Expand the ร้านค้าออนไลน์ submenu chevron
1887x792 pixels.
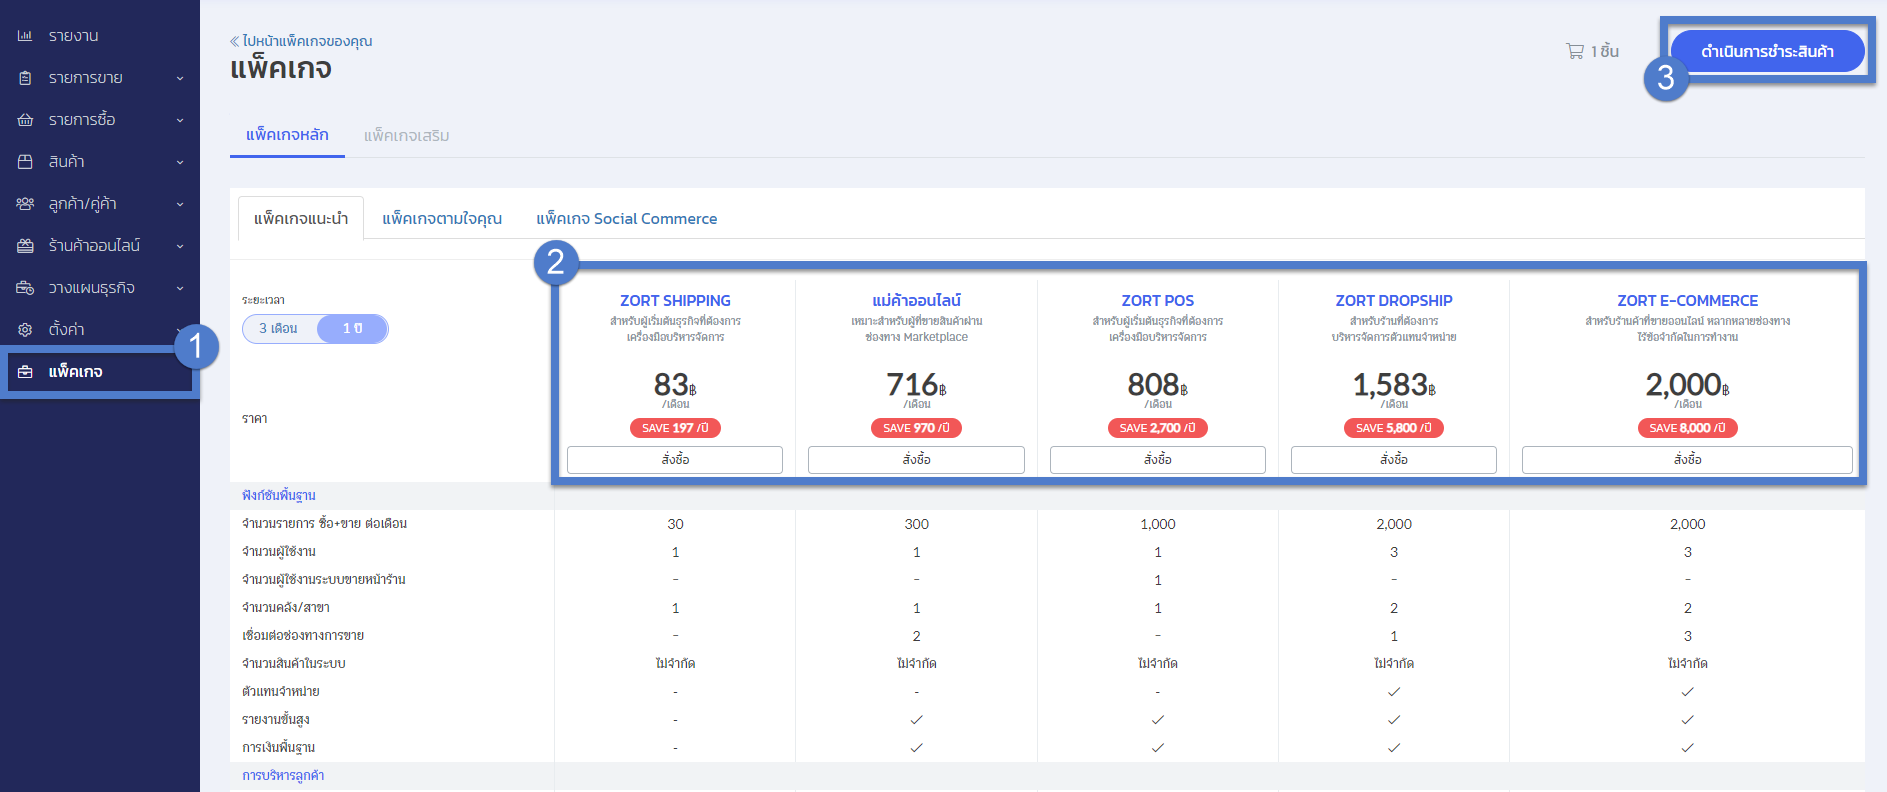click(180, 246)
